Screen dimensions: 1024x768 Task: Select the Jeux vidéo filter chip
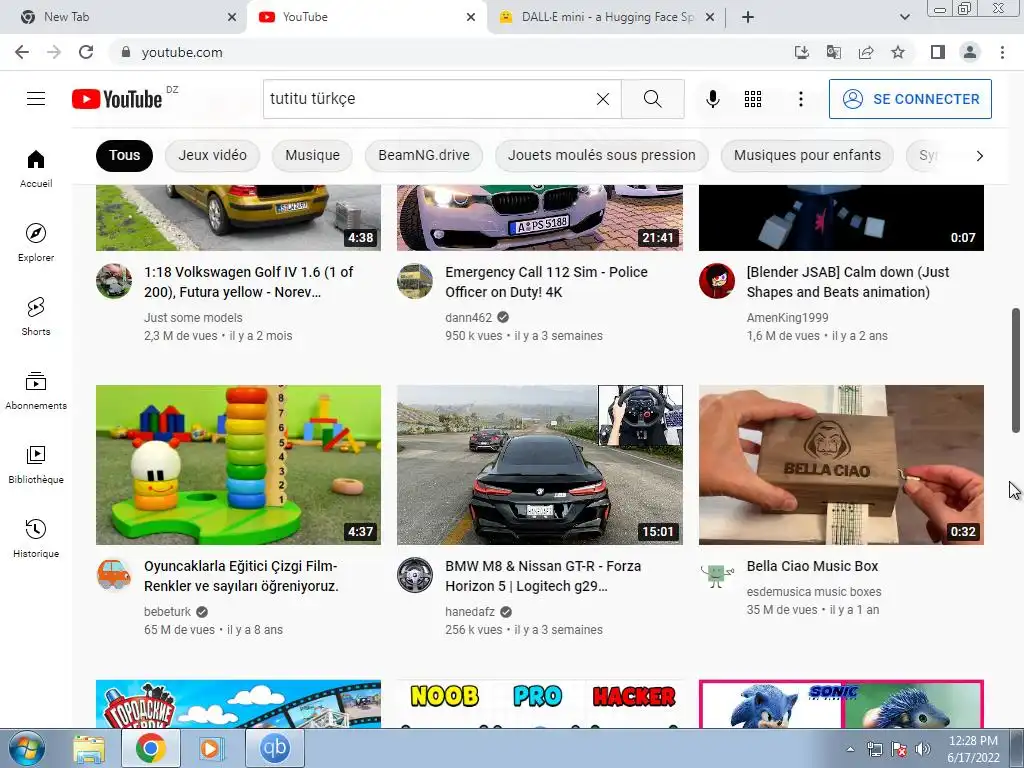tap(212, 155)
